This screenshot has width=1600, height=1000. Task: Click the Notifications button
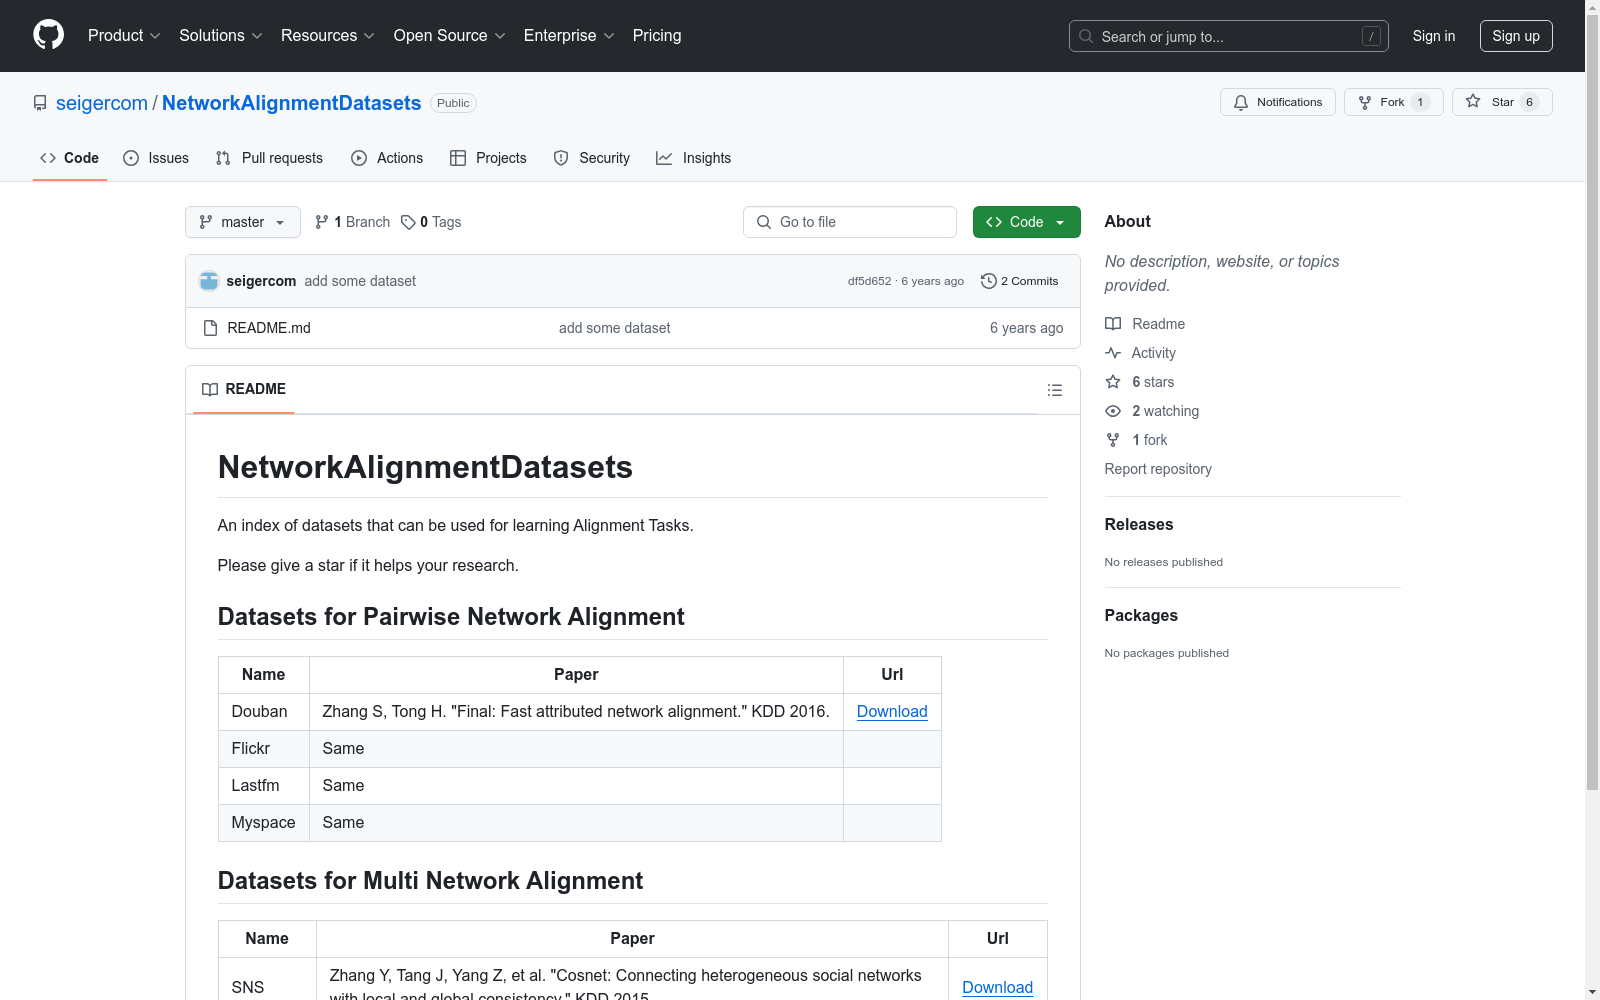point(1278,102)
